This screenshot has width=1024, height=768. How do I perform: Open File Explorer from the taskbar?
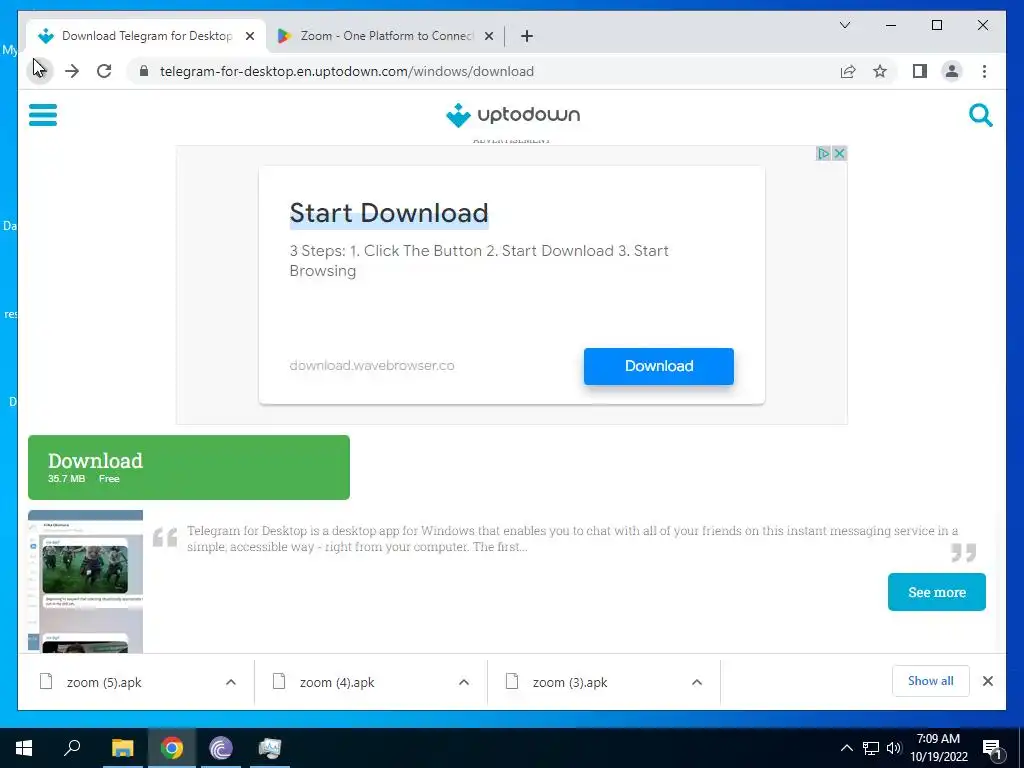click(x=122, y=748)
